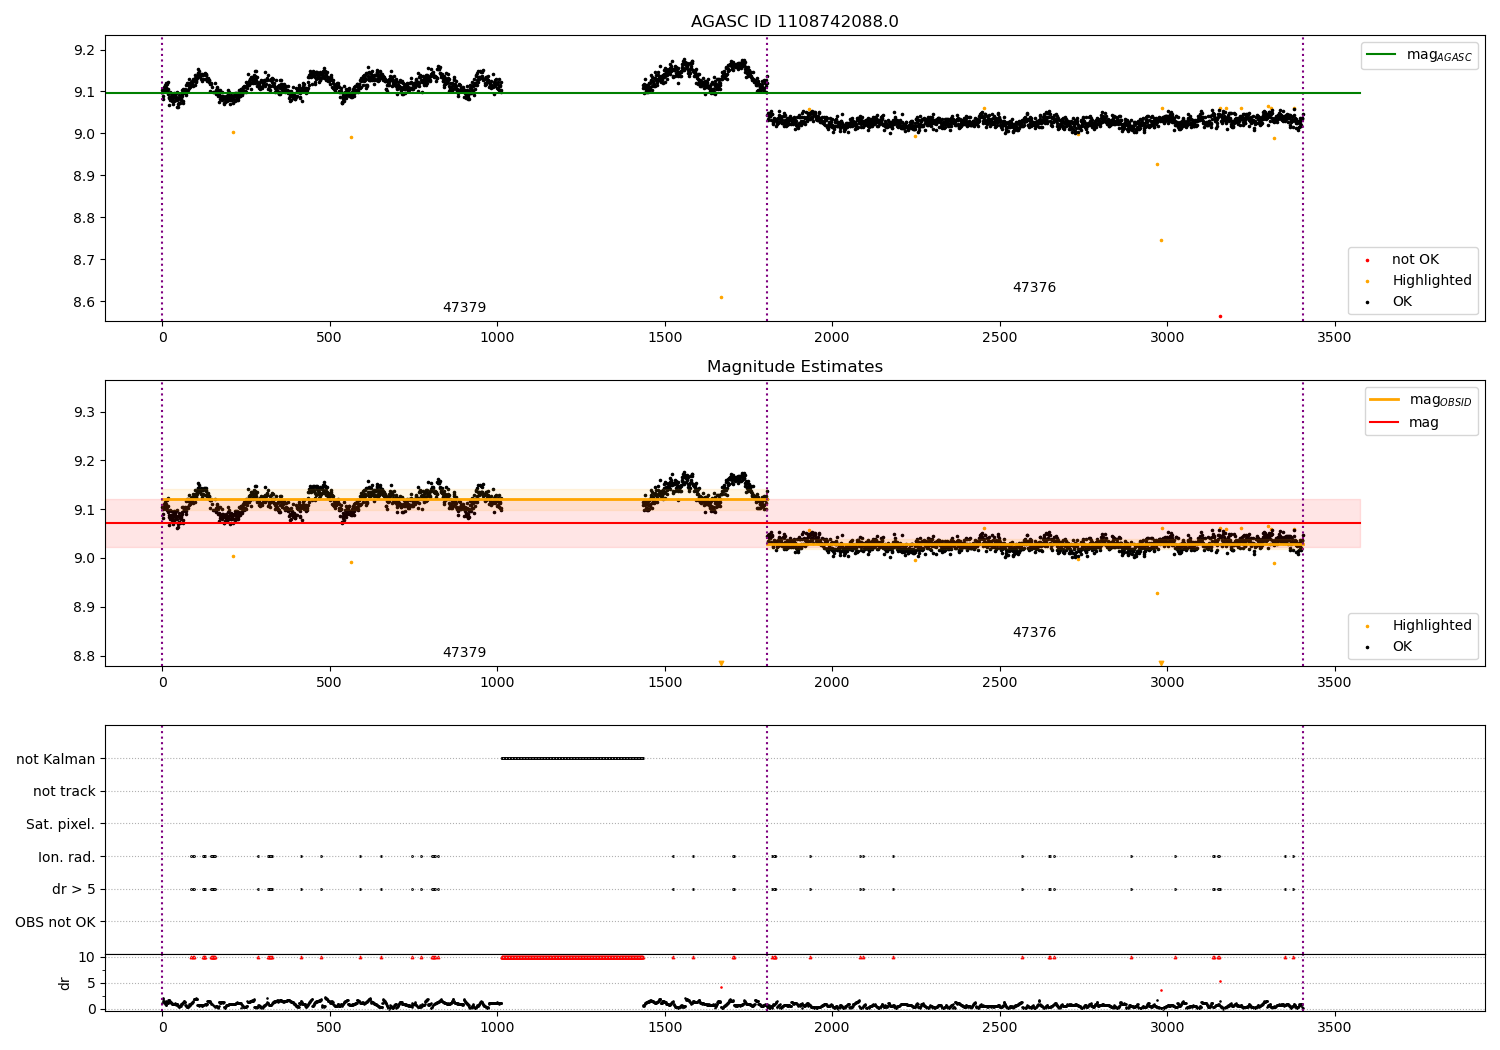
Task: Click the 'Magnitude Estimates' subplot title
Action: pos(794,367)
